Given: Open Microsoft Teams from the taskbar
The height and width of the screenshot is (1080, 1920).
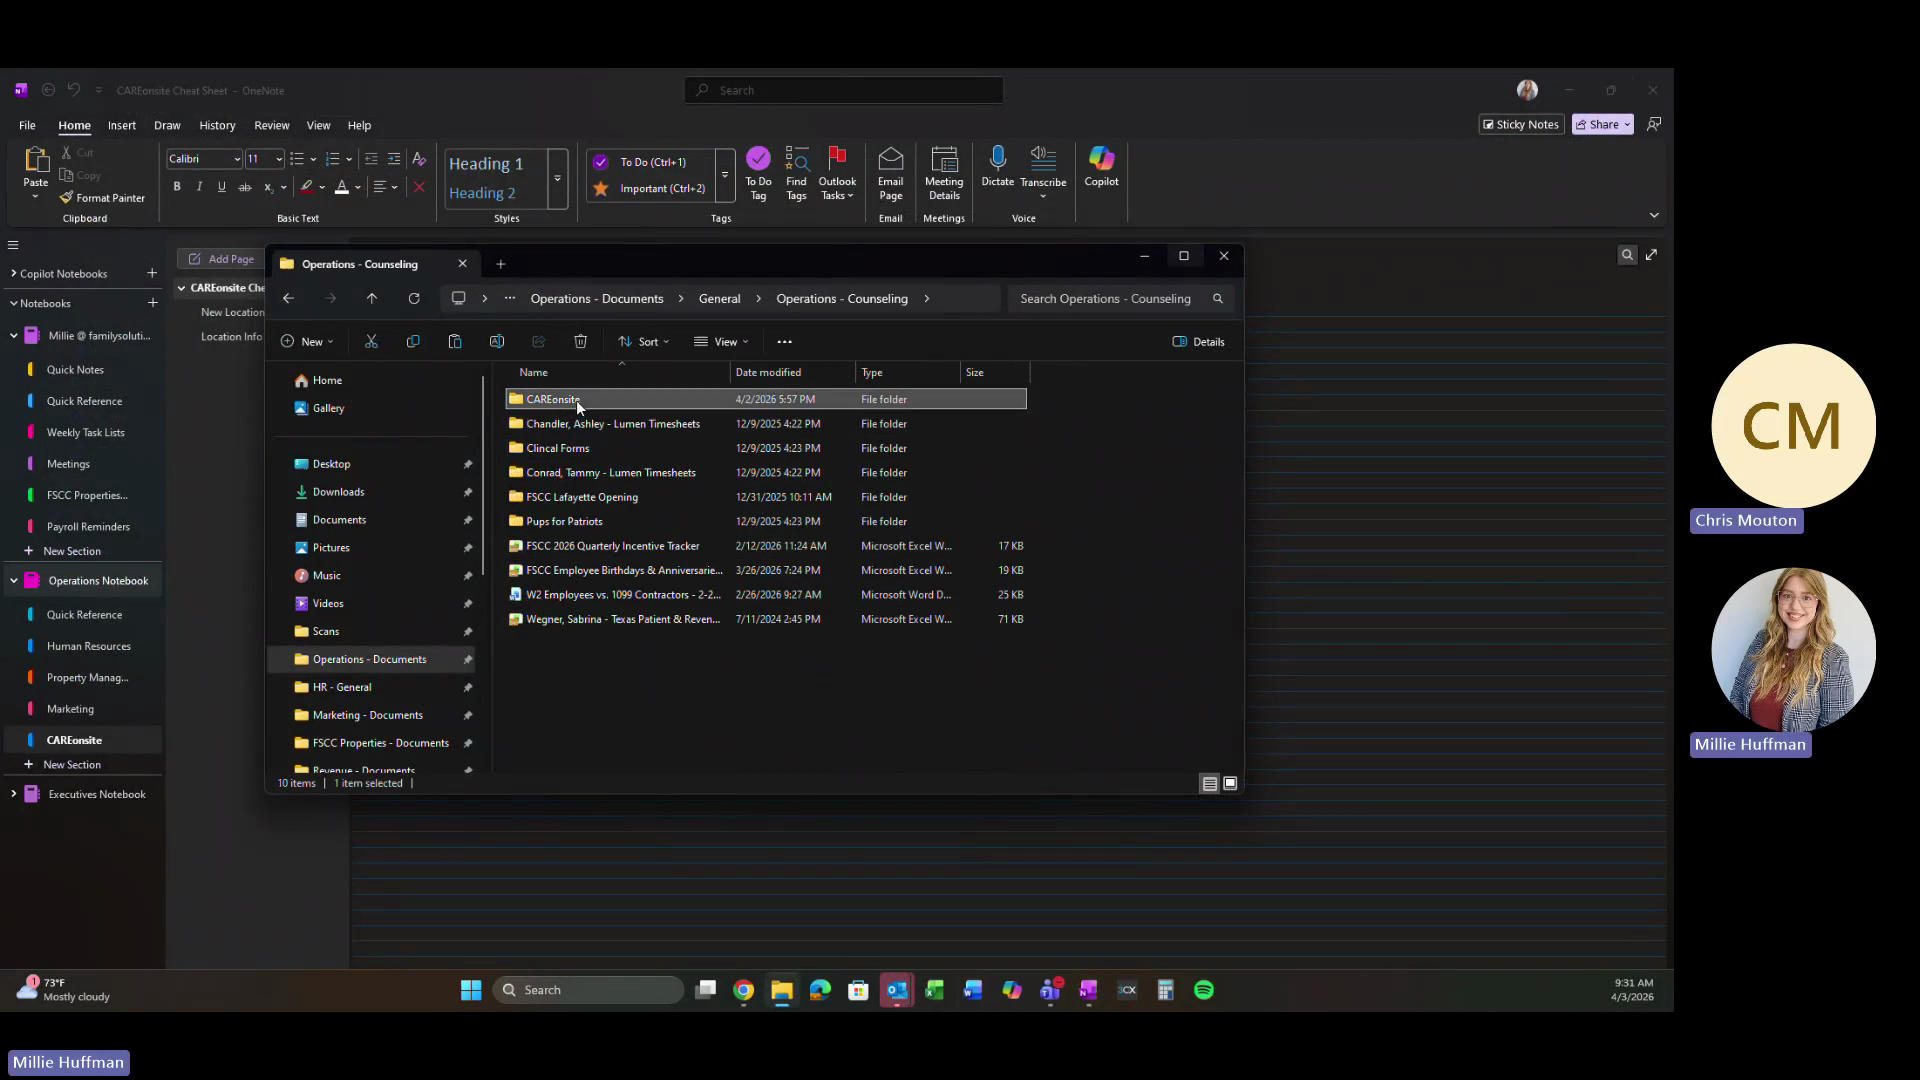Looking at the screenshot, I should pyautogui.click(x=1050, y=990).
